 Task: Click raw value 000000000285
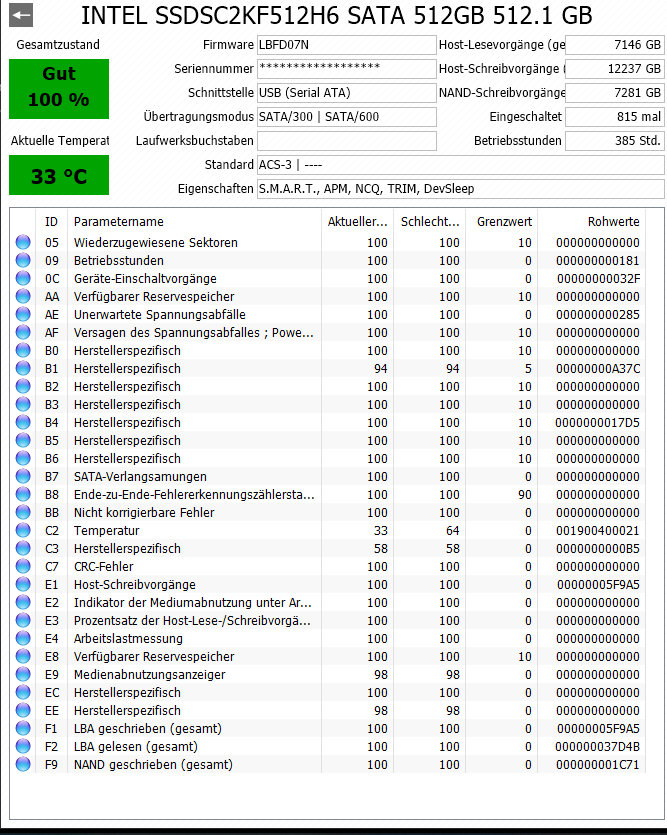tap(598, 314)
